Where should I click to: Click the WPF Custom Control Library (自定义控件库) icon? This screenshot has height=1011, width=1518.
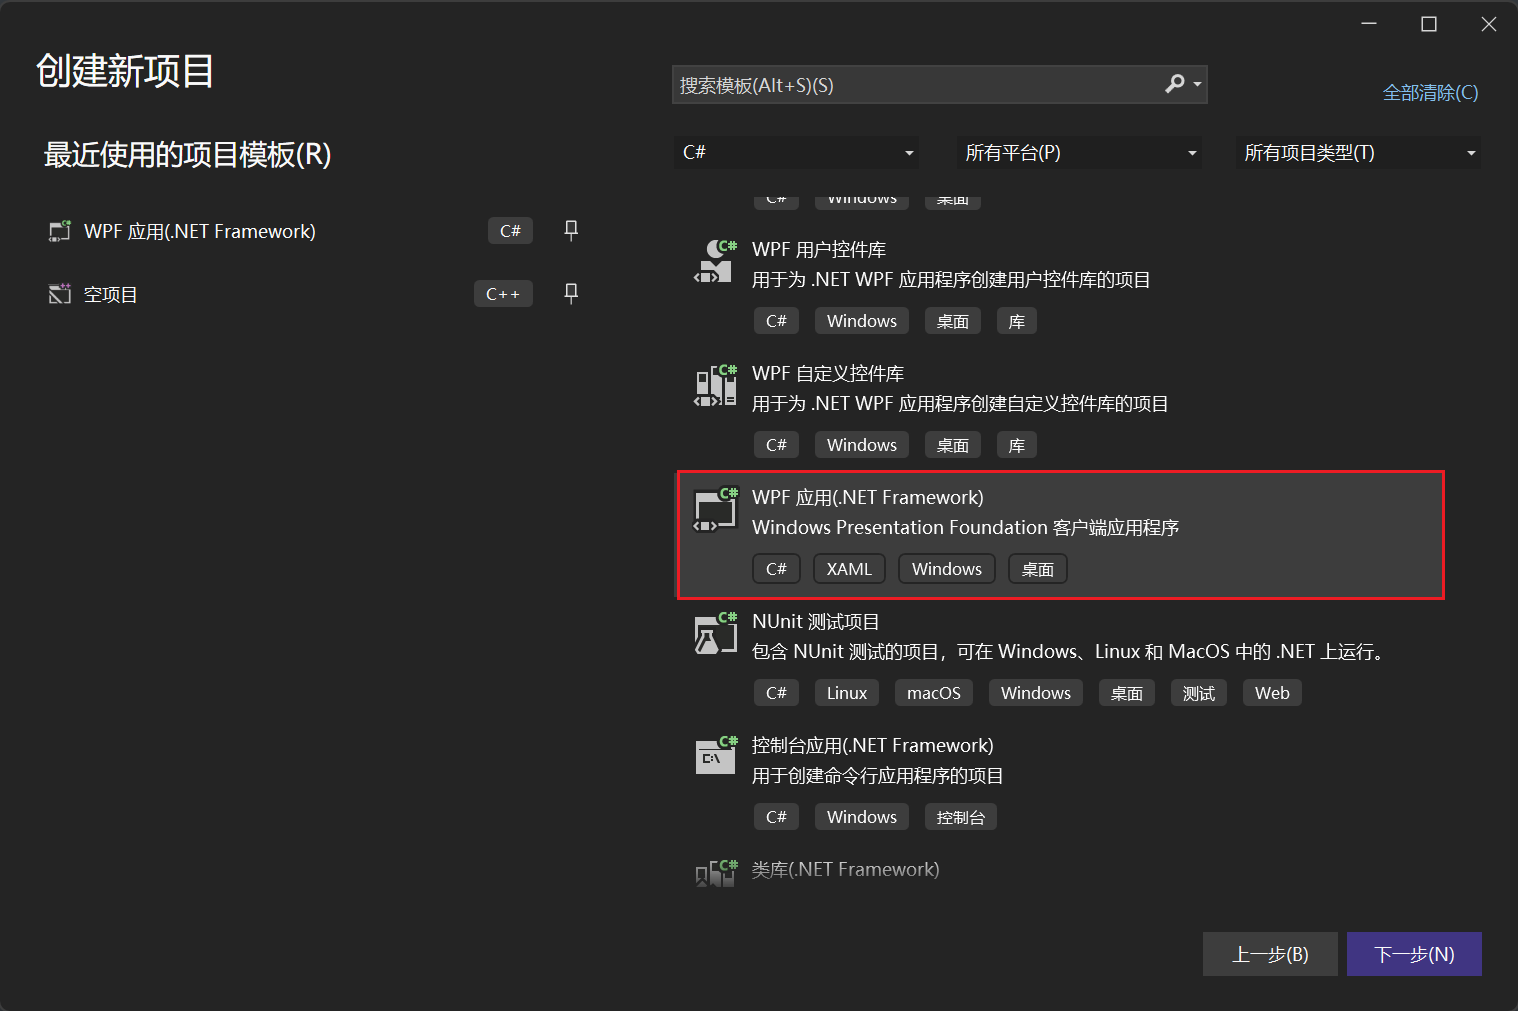coord(715,386)
